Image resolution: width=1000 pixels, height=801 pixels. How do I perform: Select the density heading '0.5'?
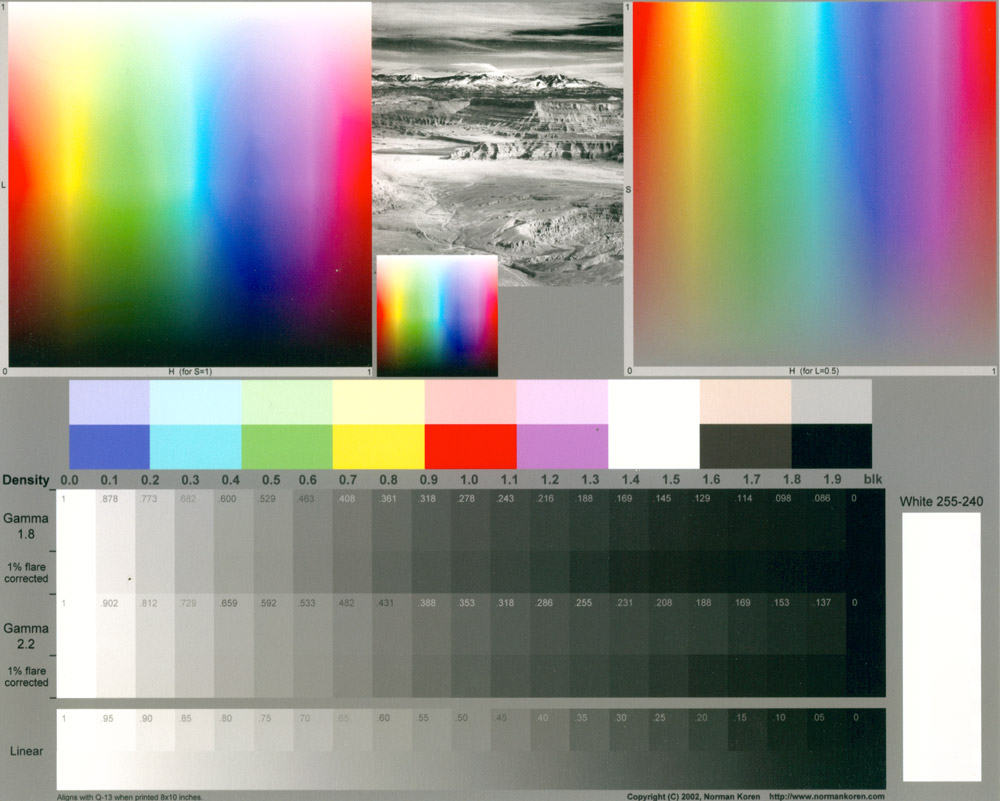coord(271,480)
